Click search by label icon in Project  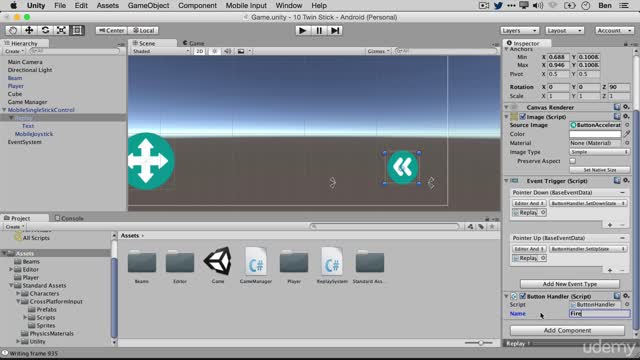pos(481,227)
